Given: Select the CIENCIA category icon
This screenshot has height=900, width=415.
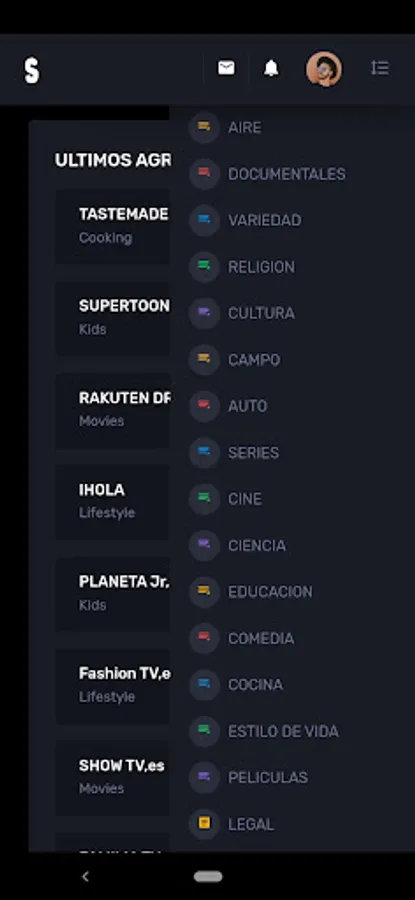Looking at the screenshot, I should (x=204, y=545).
